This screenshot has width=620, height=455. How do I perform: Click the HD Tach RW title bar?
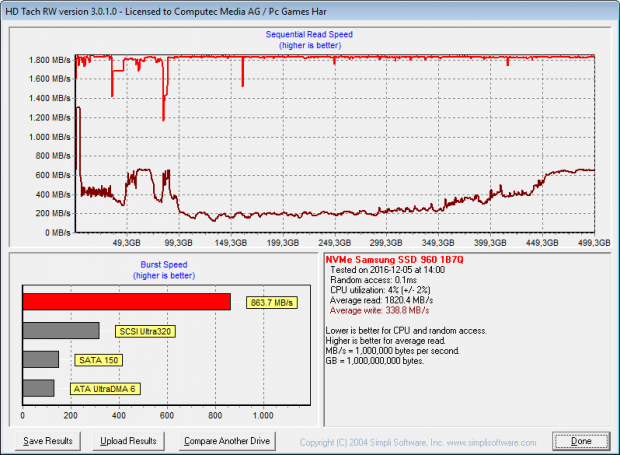(200, 9)
